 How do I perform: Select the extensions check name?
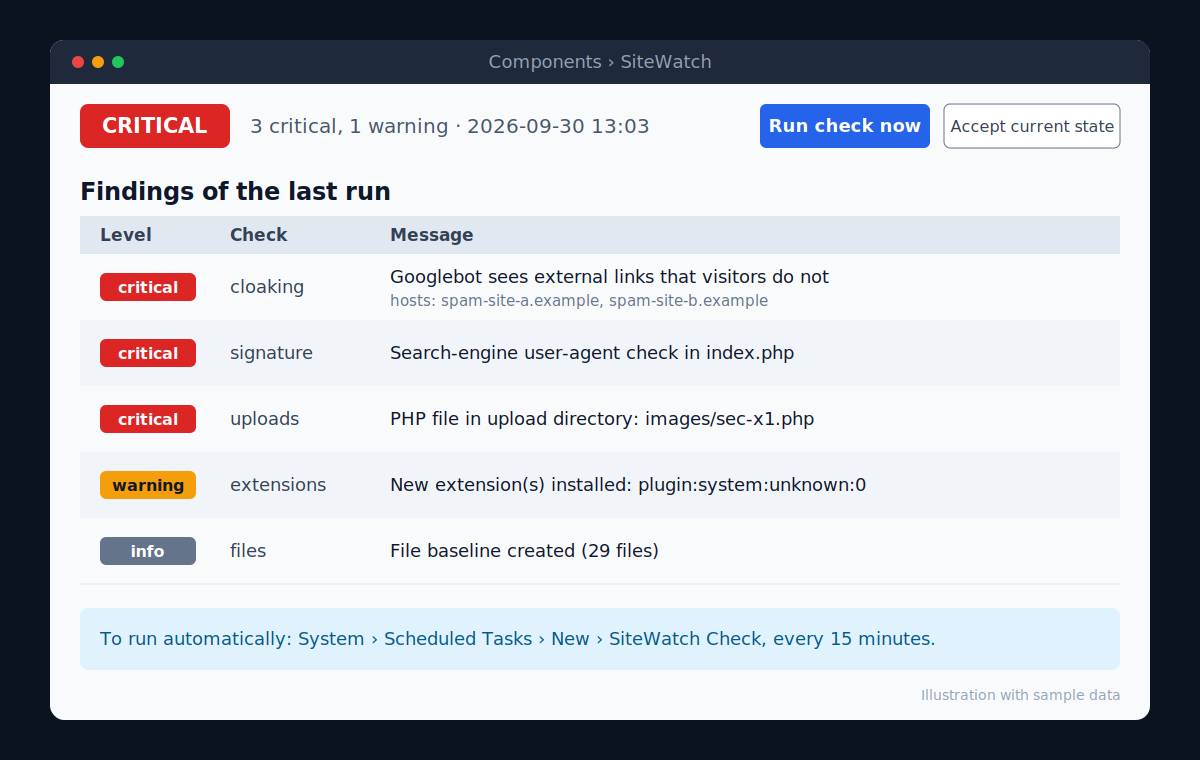(x=278, y=485)
